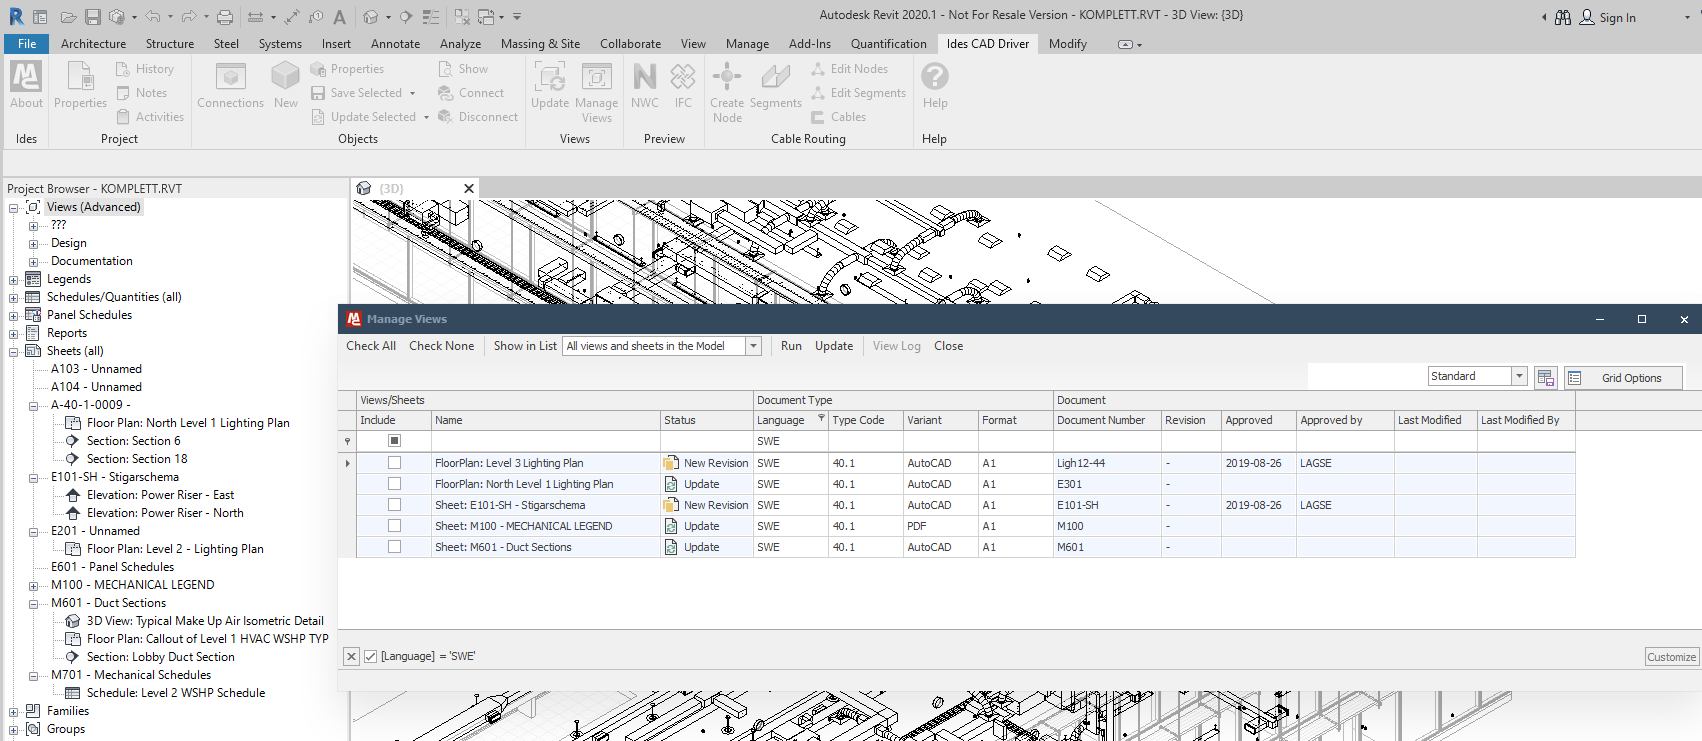Click the Disconnect objects tool
Viewport: 1702px width, 741px height.
[478, 117]
